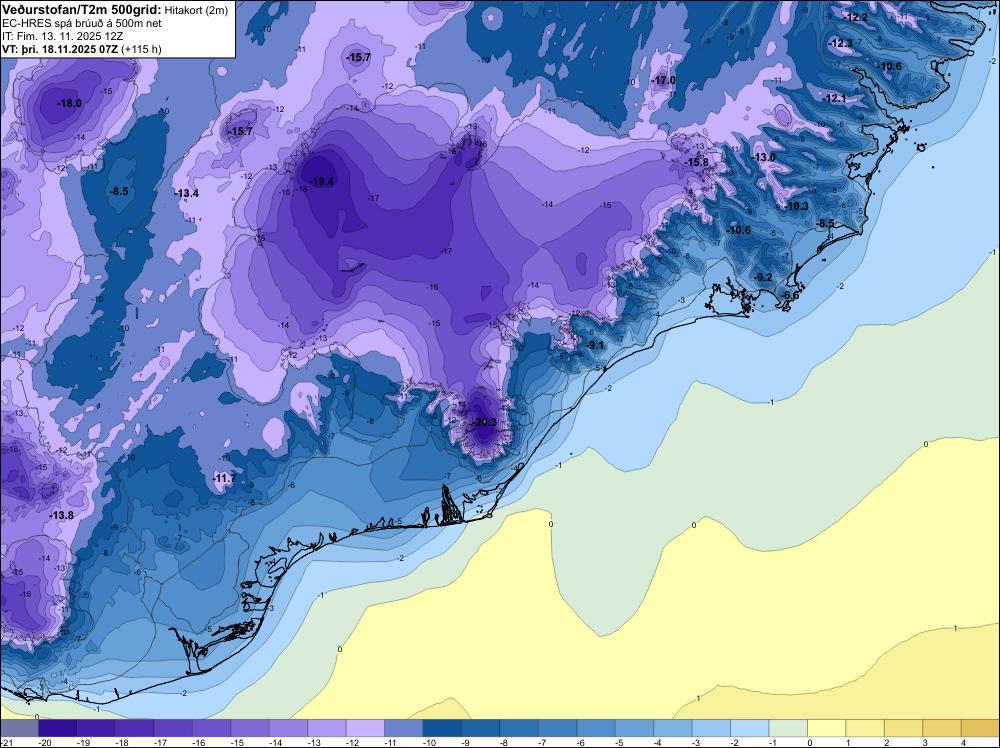Click the -13.8 temperature label
This screenshot has height=748, width=1000.
62,515
